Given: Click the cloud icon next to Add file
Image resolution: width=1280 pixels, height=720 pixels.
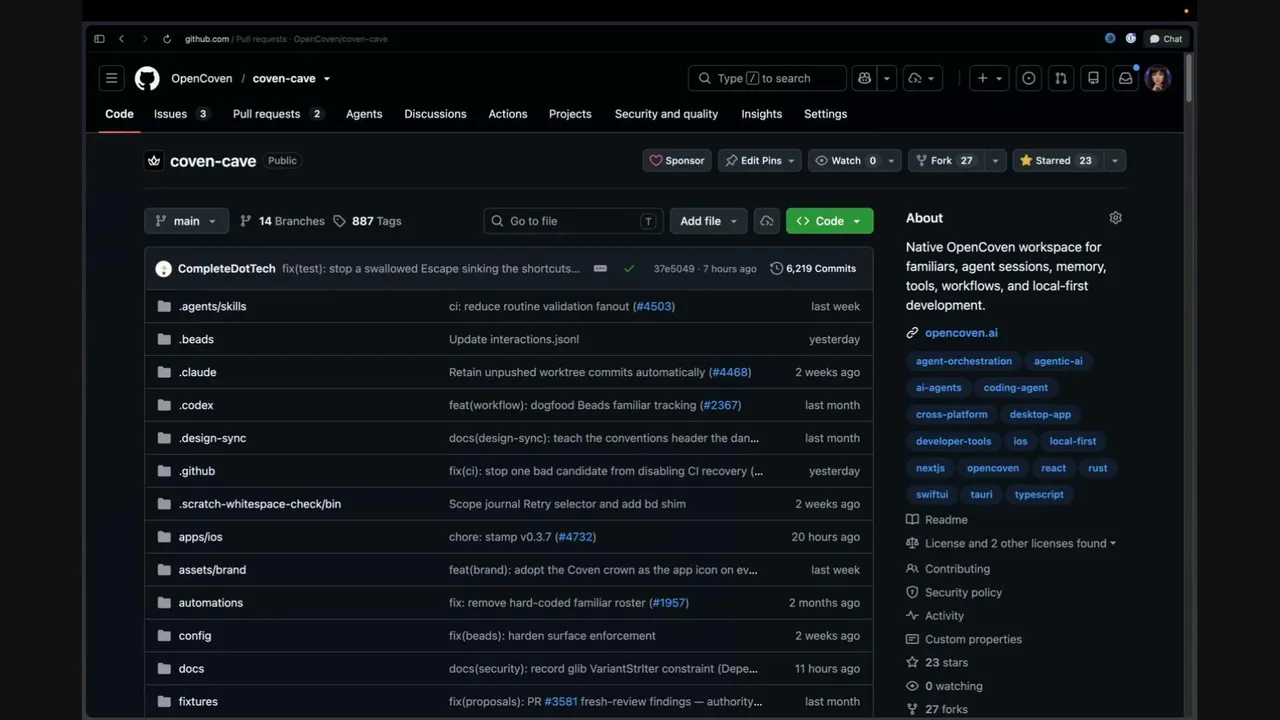Looking at the screenshot, I should pos(767,221).
